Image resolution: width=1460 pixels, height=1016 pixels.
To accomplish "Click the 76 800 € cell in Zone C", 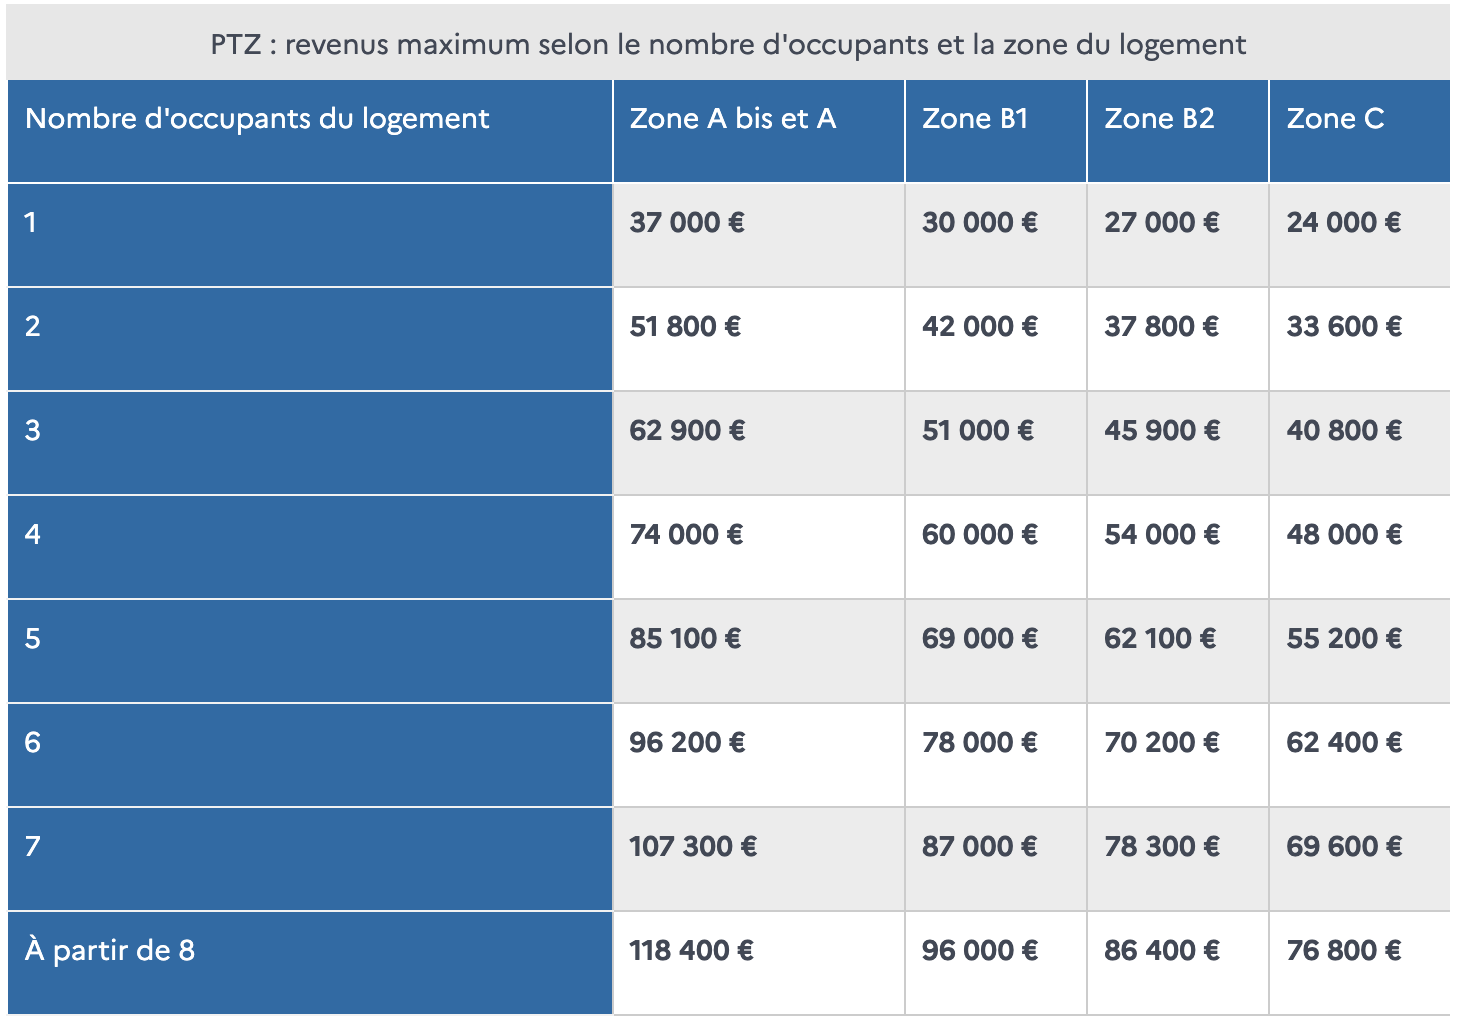I will coord(1360,963).
